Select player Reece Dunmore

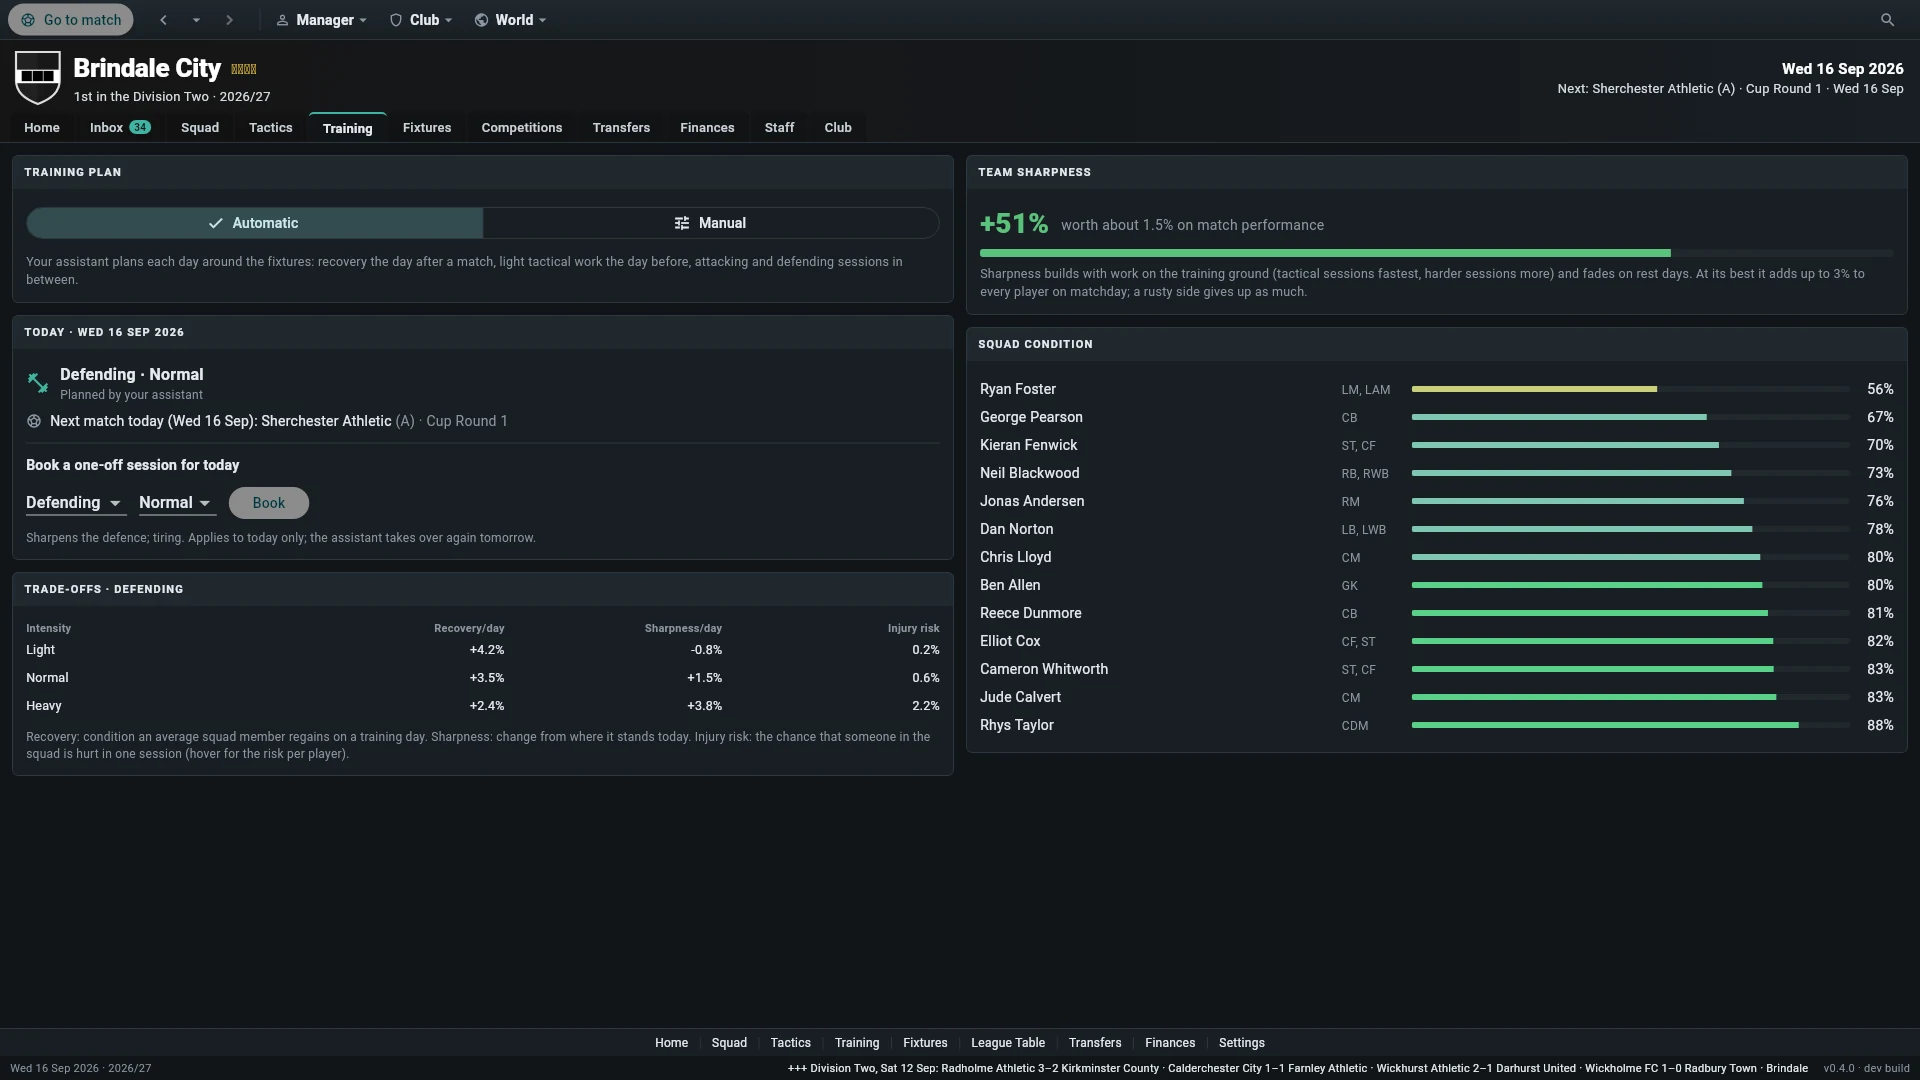point(1030,613)
